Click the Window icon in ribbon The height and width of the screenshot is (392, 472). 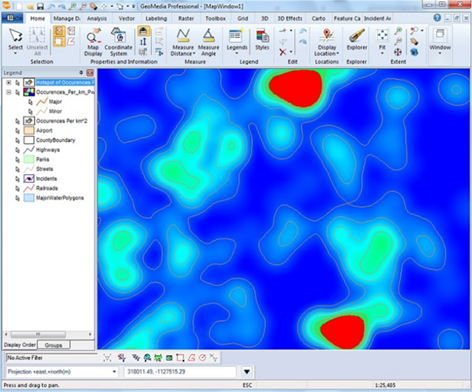tap(440, 35)
